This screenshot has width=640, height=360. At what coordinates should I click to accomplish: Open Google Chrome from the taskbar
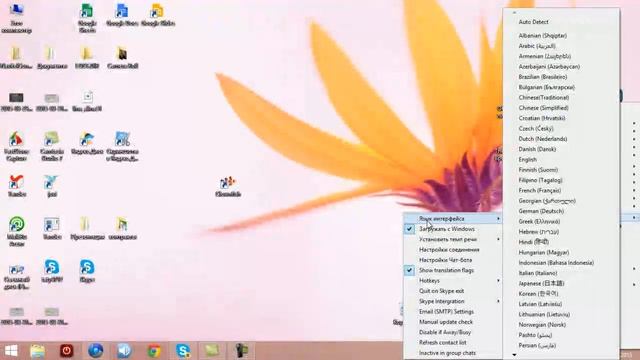tap(154, 351)
